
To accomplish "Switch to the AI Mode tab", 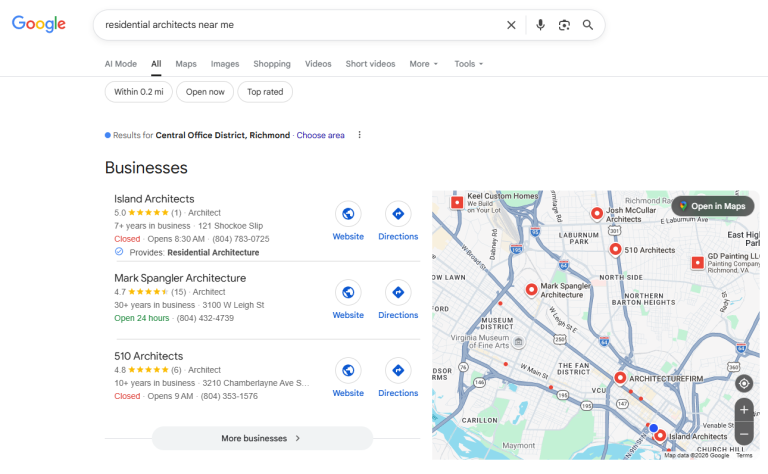I will [x=121, y=64].
